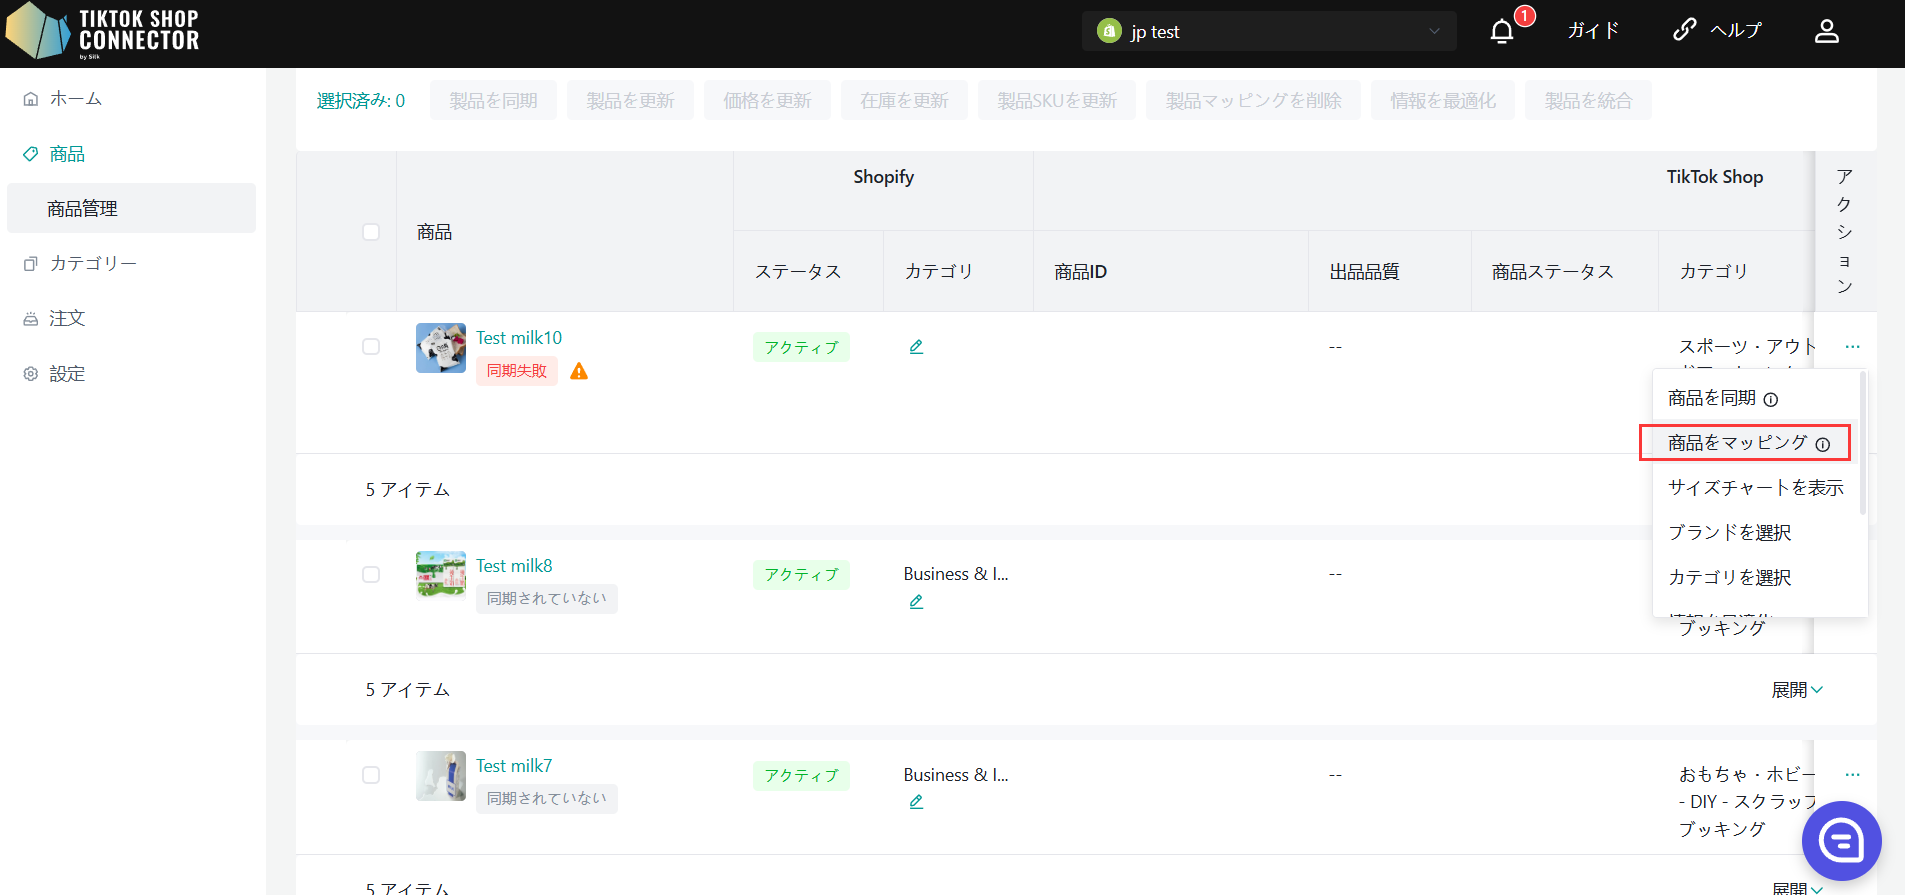Click the TikTok Shop Connector logo
The image size is (1905, 895).
(102, 31)
